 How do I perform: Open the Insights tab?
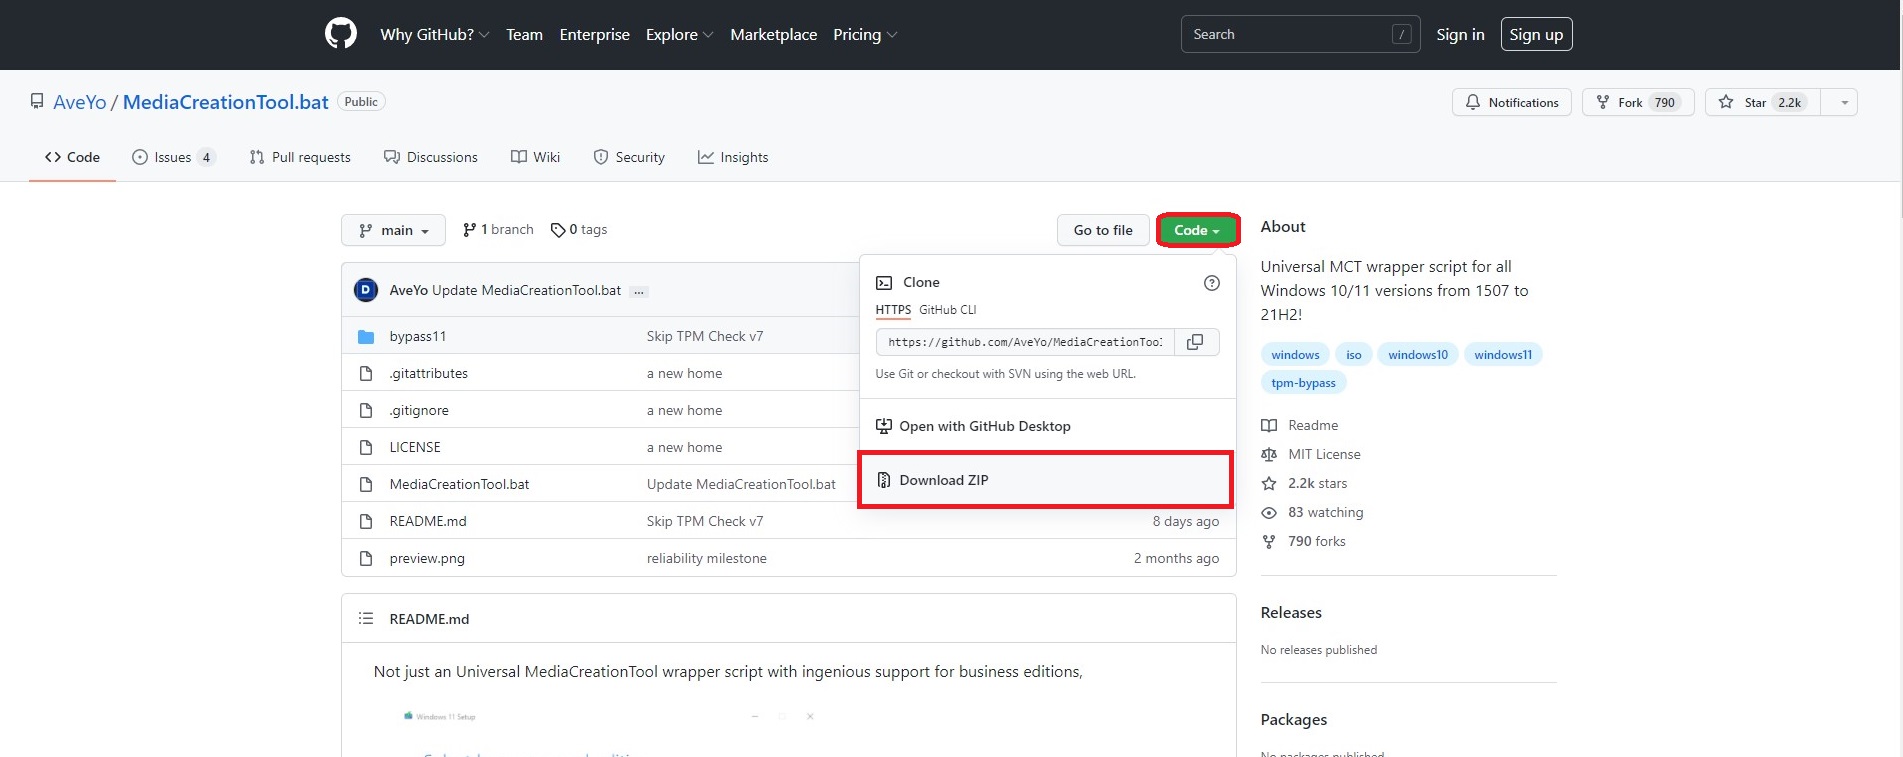pyautogui.click(x=733, y=157)
